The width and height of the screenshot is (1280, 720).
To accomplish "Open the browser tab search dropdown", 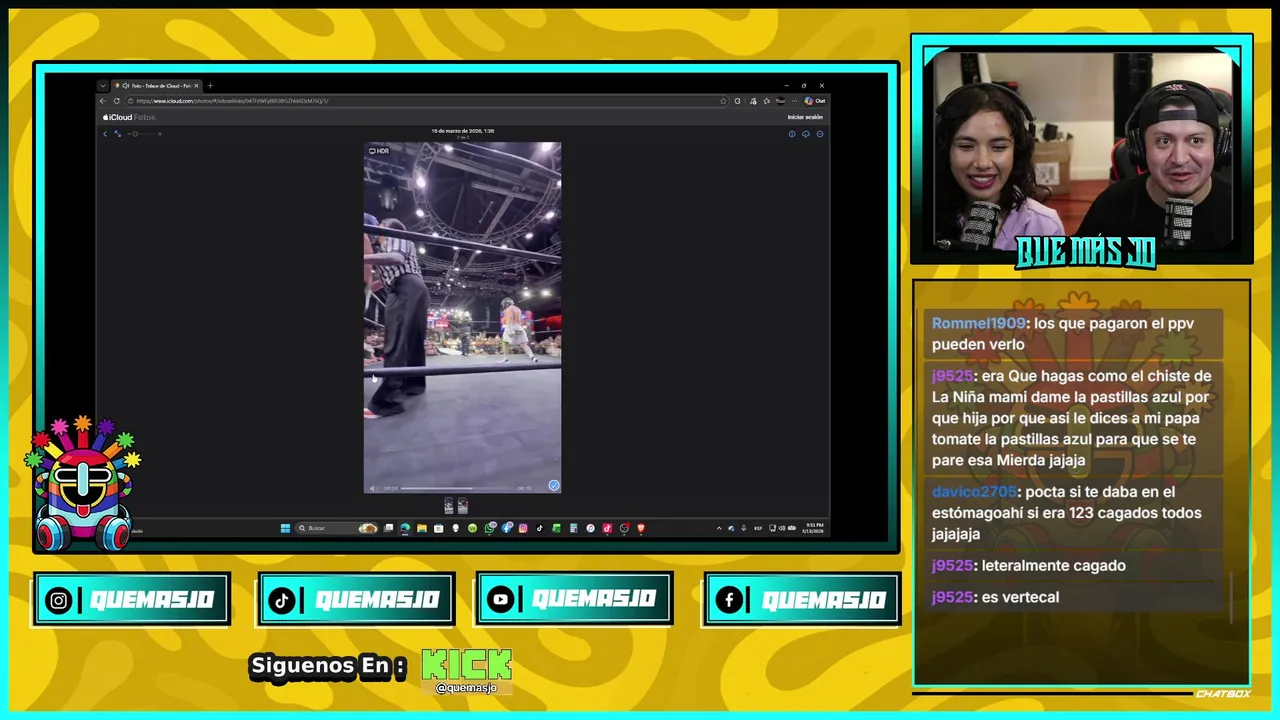I will point(103,86).
